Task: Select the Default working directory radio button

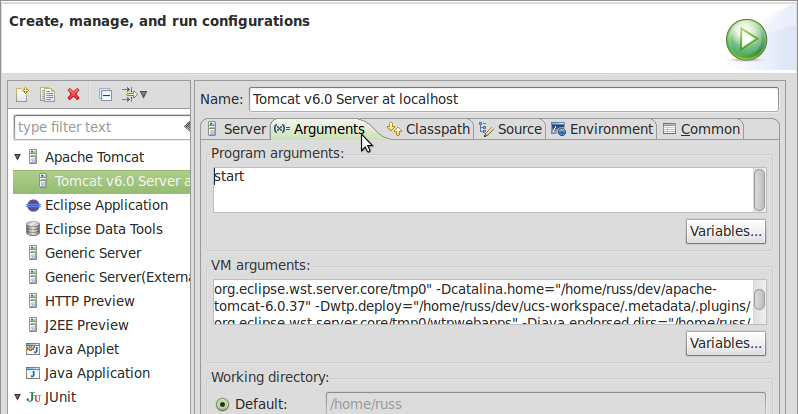Action: point(222,404)
